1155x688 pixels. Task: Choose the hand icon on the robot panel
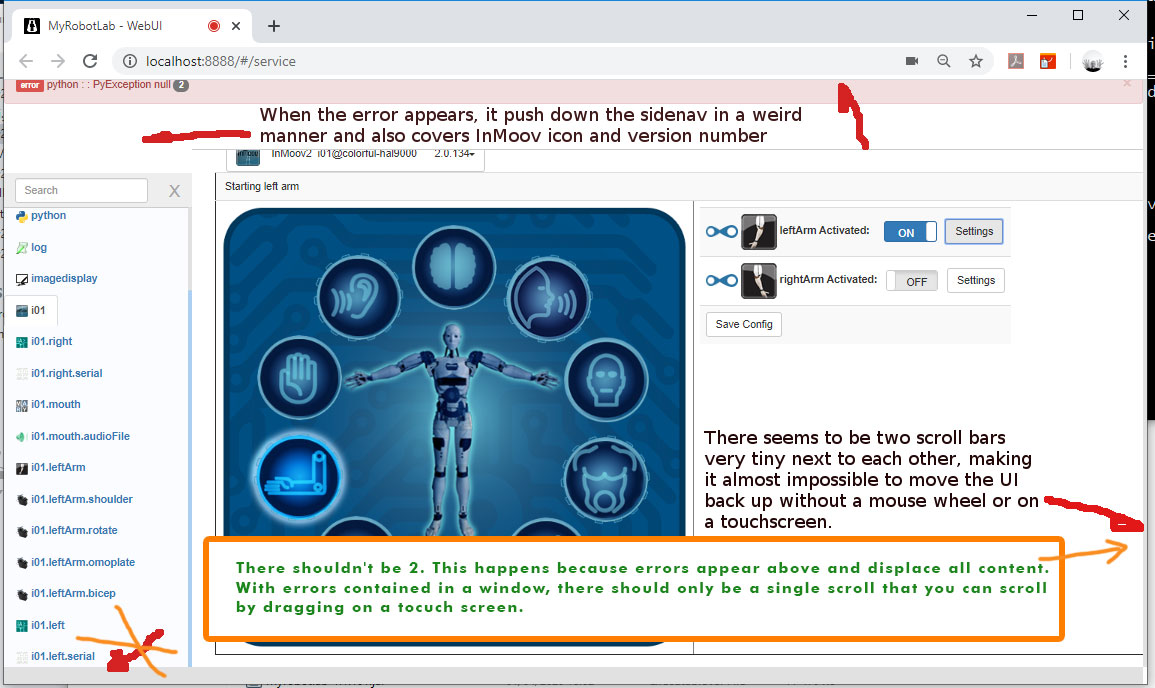coord(299,379)
